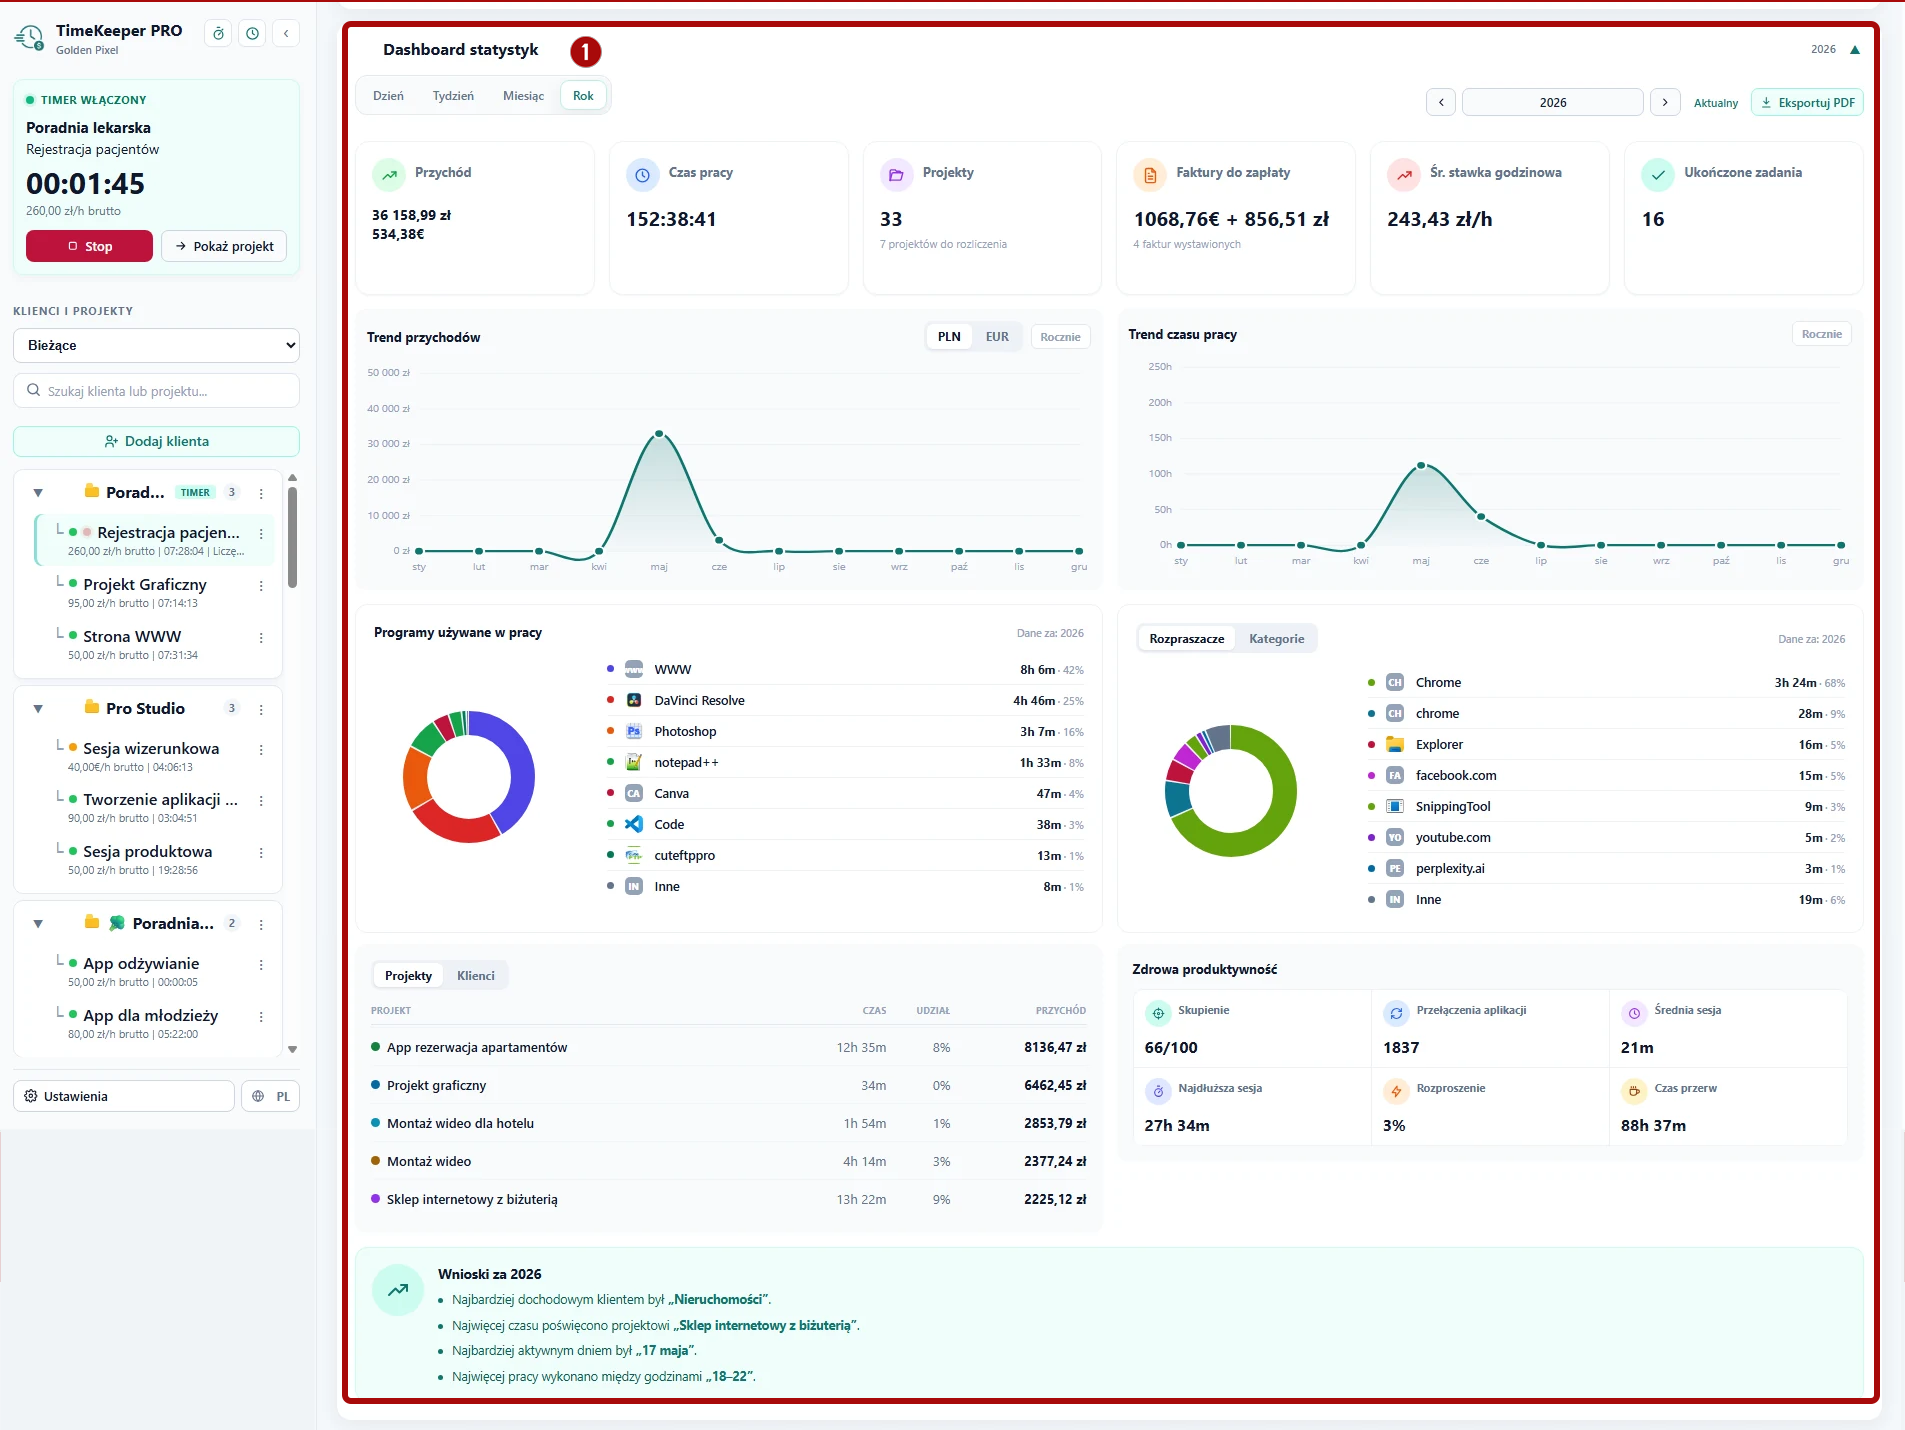1905x1430 pixels.
Task: Click the May peak point on revenue chart
Action: (659, 434)
